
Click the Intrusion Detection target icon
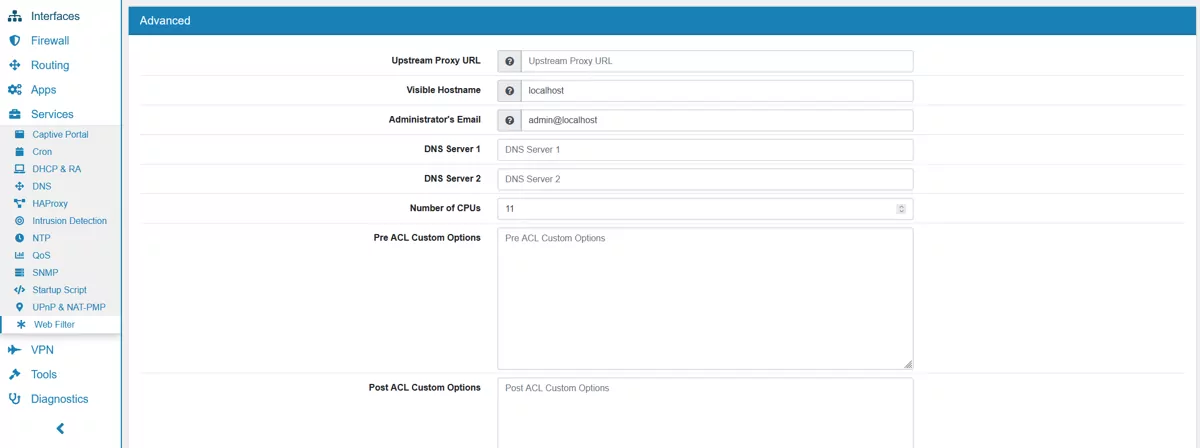point(20,221)
